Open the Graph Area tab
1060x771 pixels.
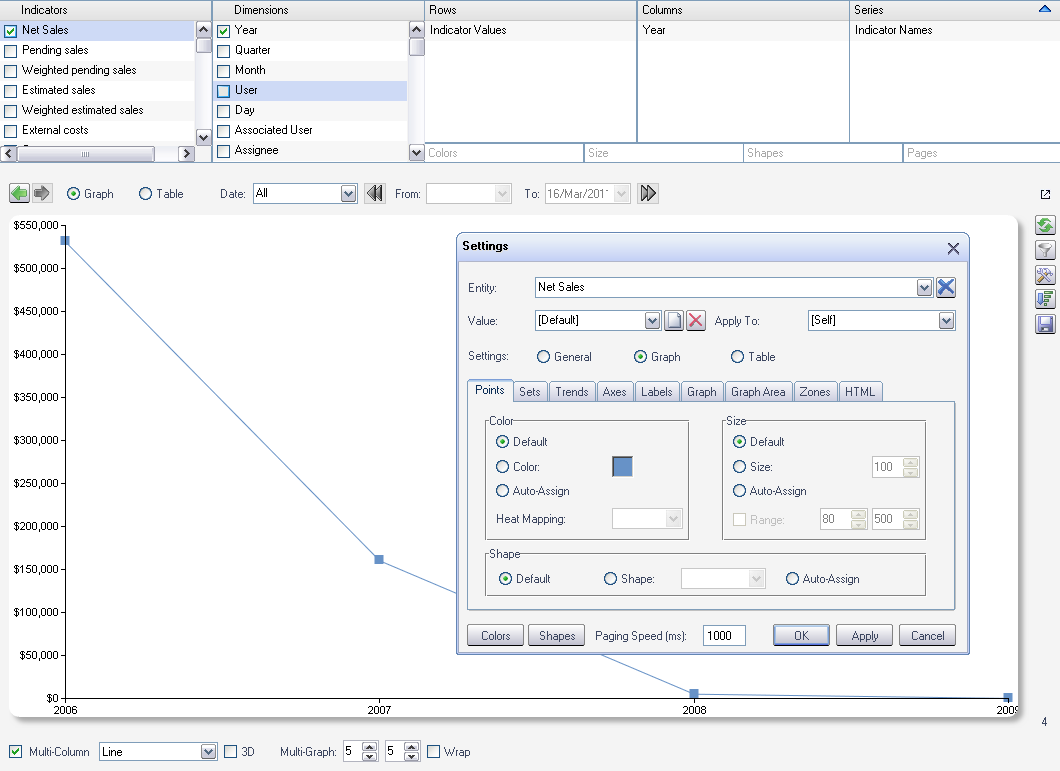(758, 392)
